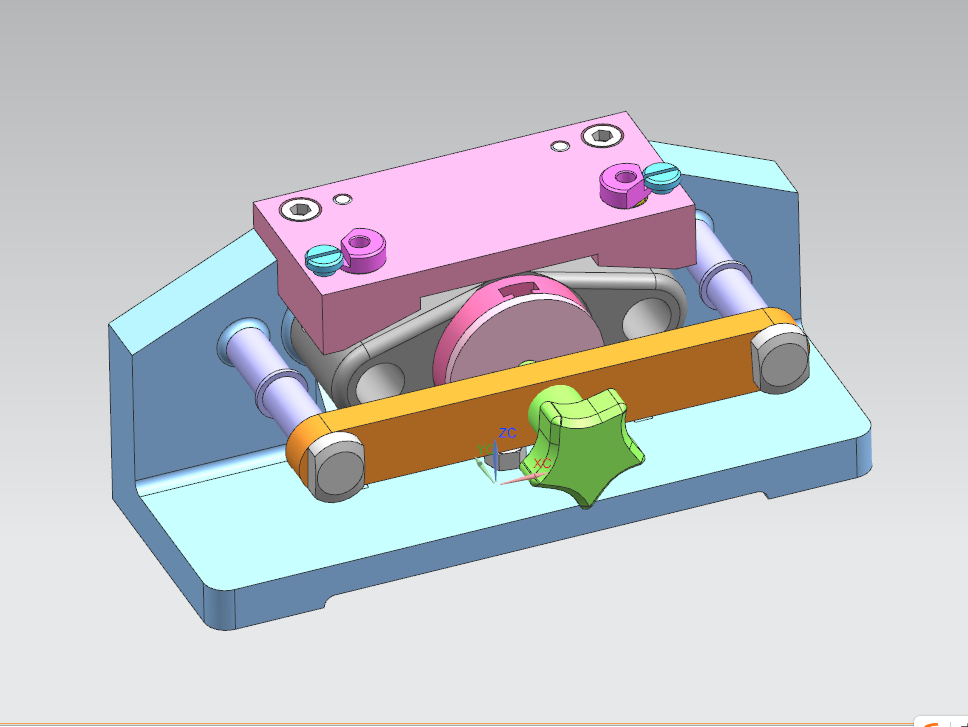
Task: Click the pink round disc workpiece
Action: [525, 336]
